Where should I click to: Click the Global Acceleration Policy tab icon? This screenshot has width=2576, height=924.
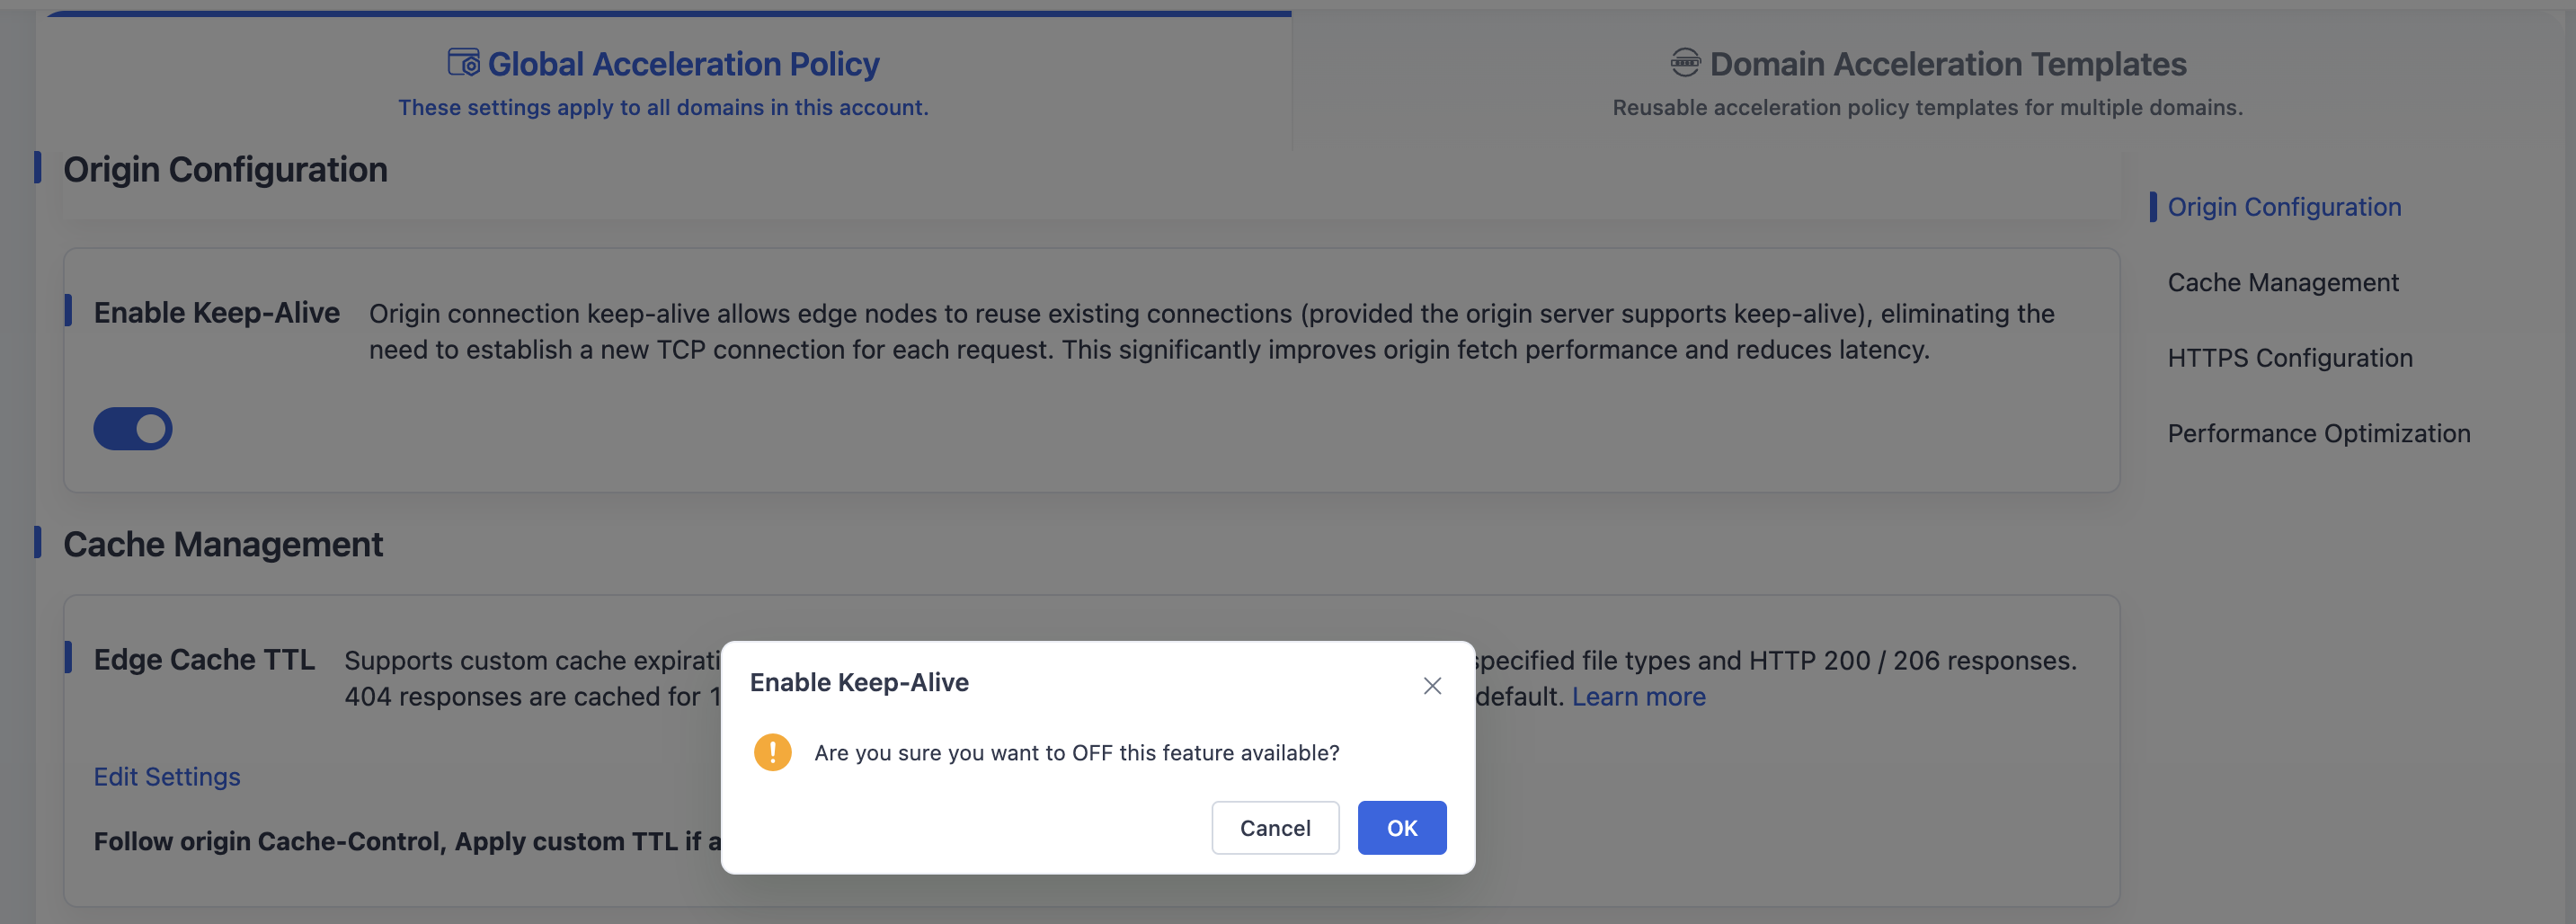pyautogui.click(x=463, y=62)
